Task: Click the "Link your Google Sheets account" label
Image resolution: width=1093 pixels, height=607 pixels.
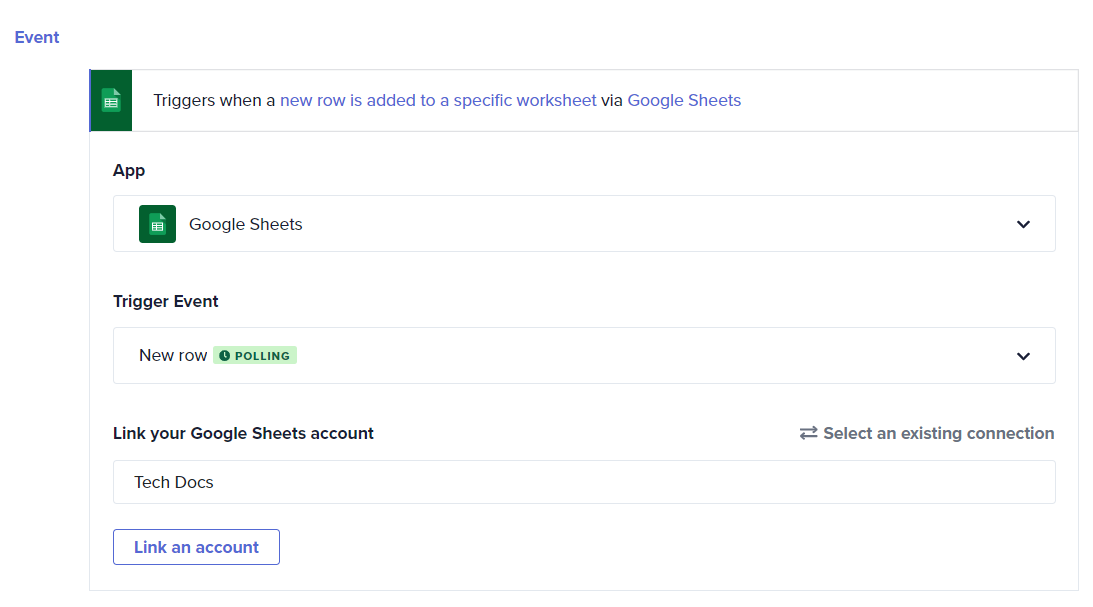Action: (x=243, y=433)
